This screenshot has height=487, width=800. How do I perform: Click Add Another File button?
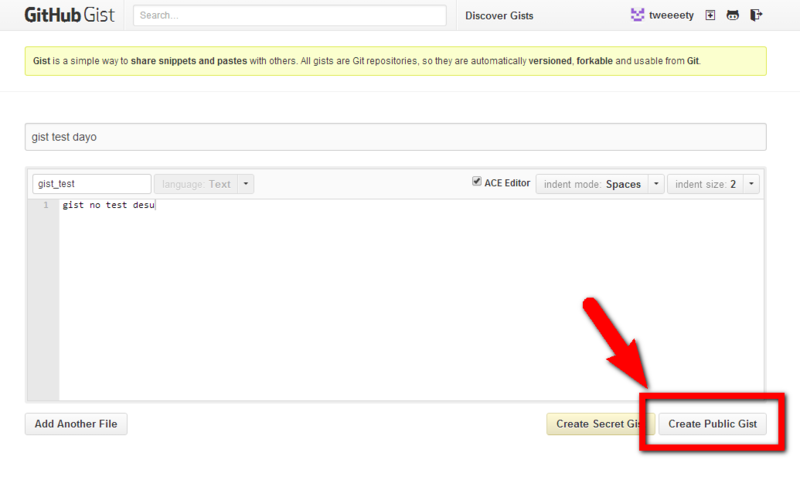click(x=76, y=424)
